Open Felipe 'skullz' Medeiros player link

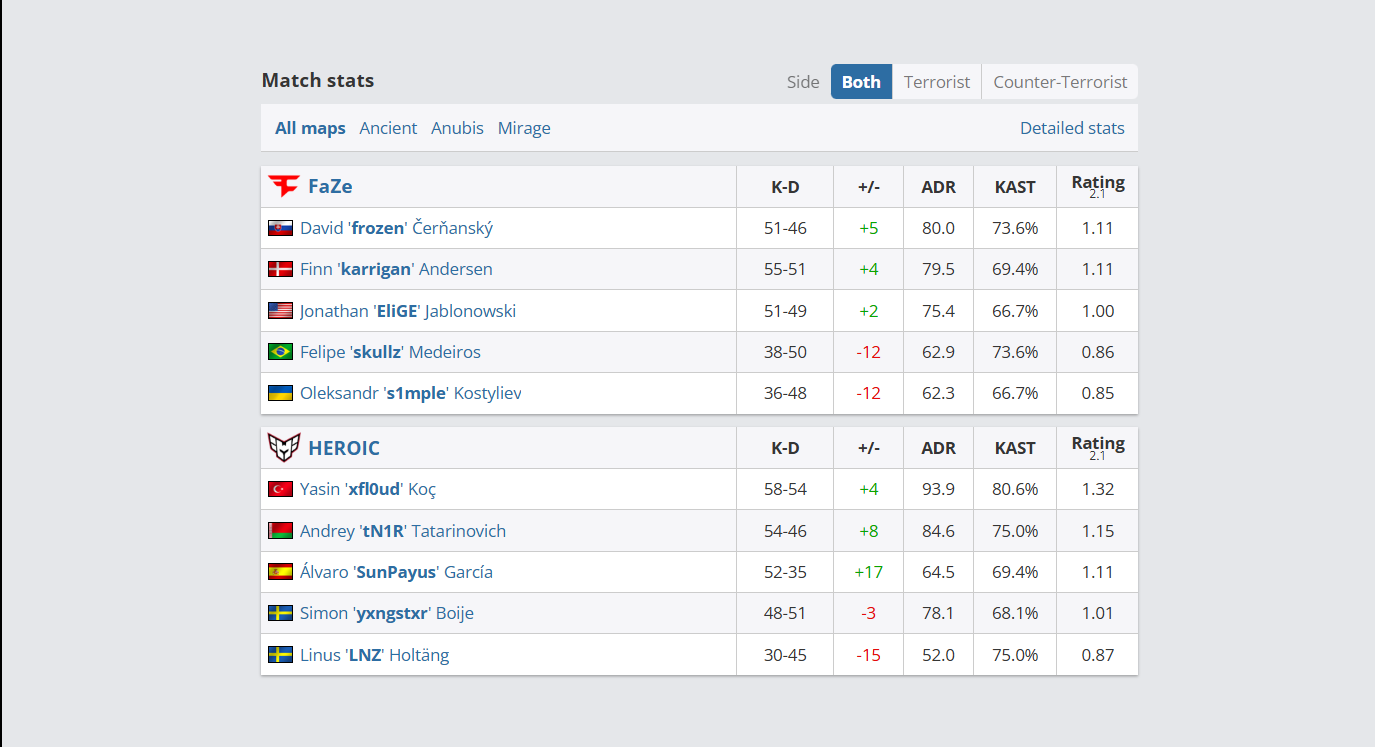[x=390, y=352]
